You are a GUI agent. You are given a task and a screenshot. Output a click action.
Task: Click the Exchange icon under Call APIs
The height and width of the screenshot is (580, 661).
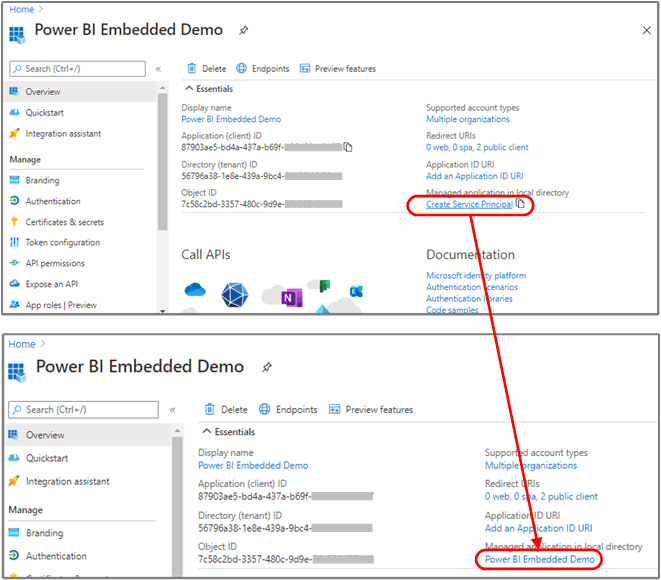point(356,291)
